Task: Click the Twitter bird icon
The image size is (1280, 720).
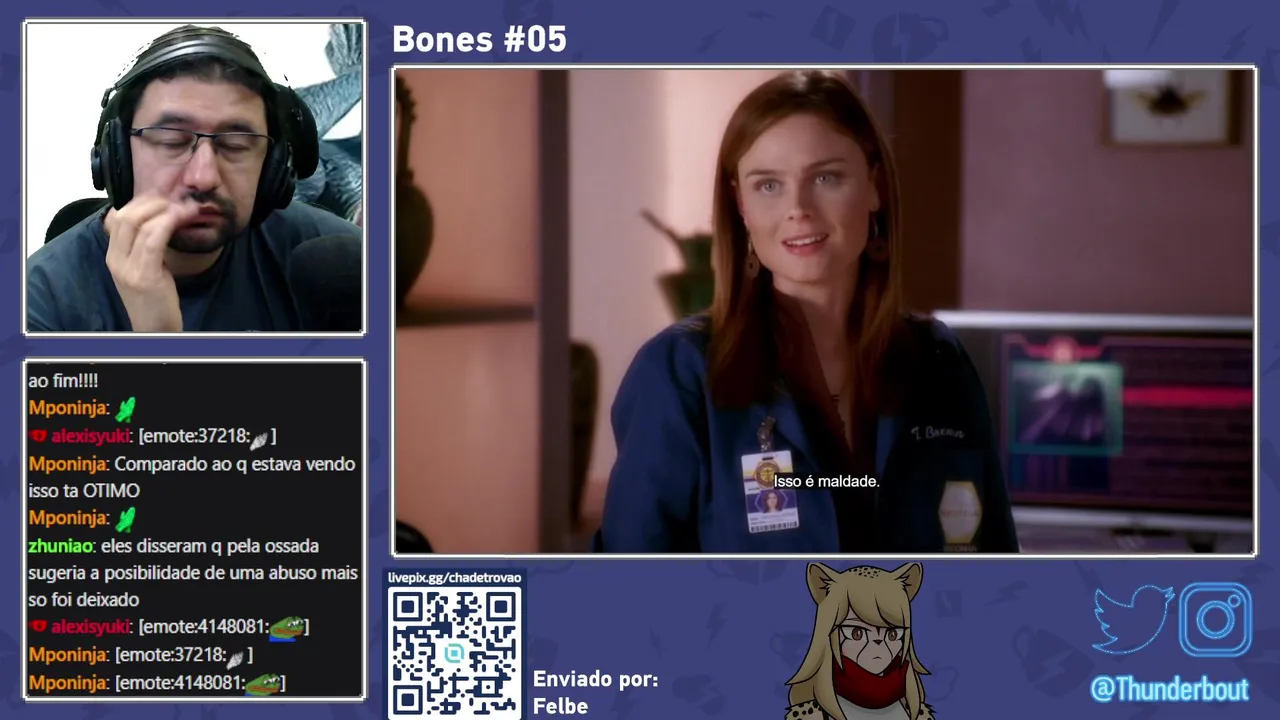Action: [x=1133, y=619]
